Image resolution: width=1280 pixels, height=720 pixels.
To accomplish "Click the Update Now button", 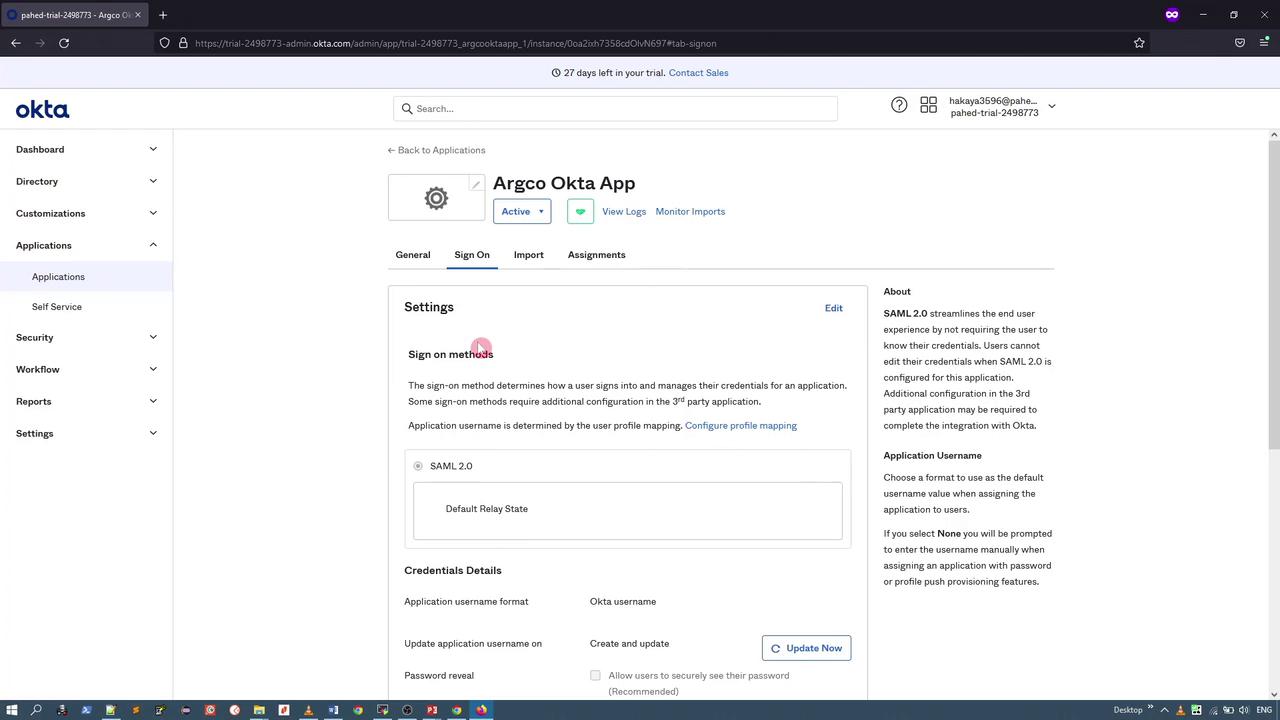I will pyautogui.click(x=806, y=648).
